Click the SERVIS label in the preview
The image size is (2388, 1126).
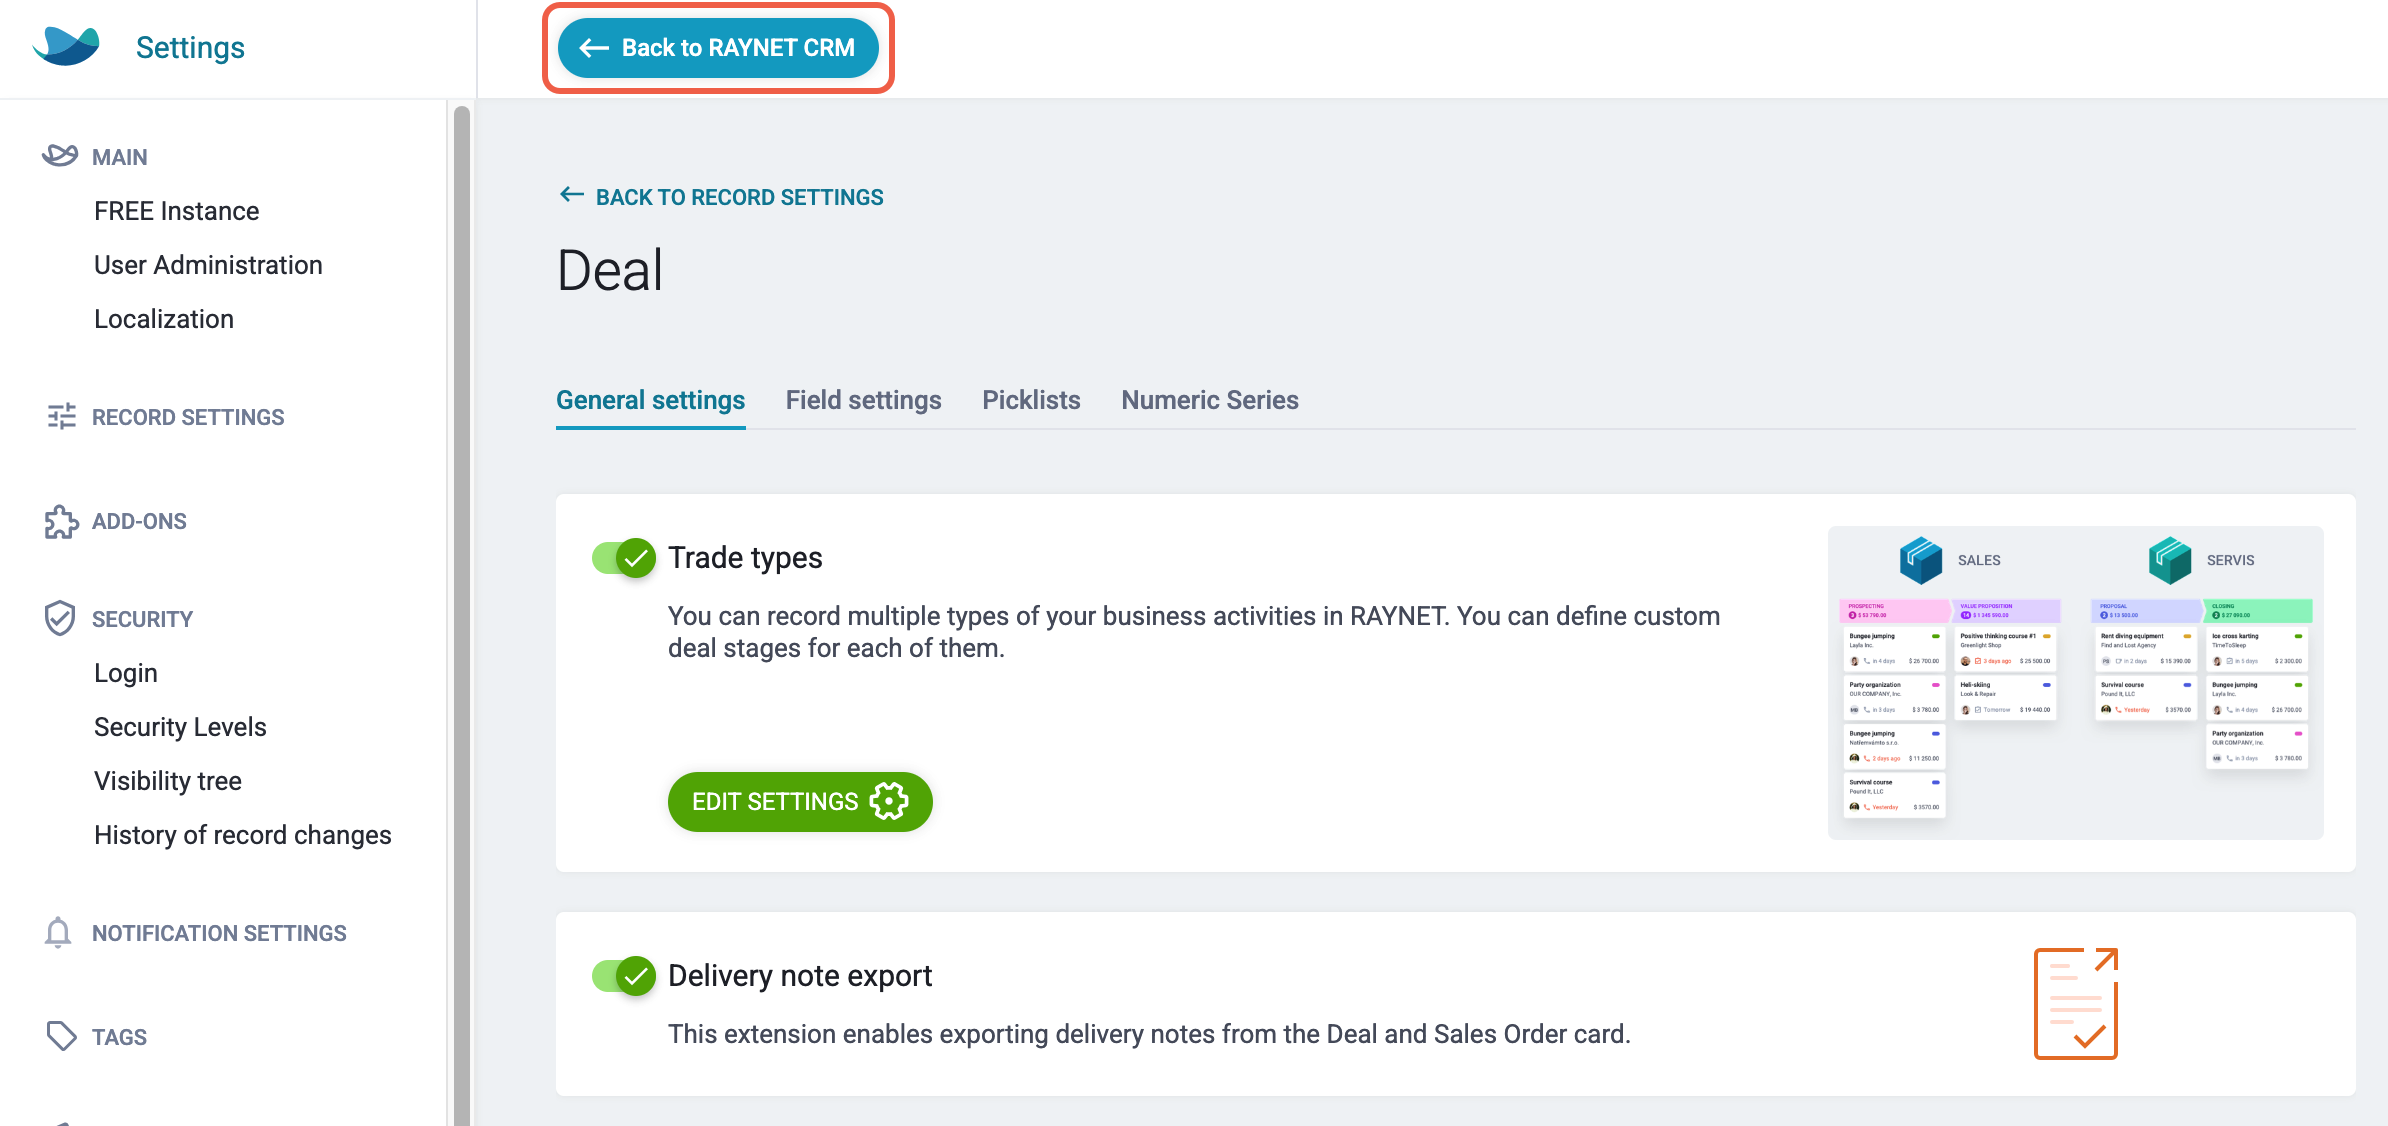click(2230, 560)
